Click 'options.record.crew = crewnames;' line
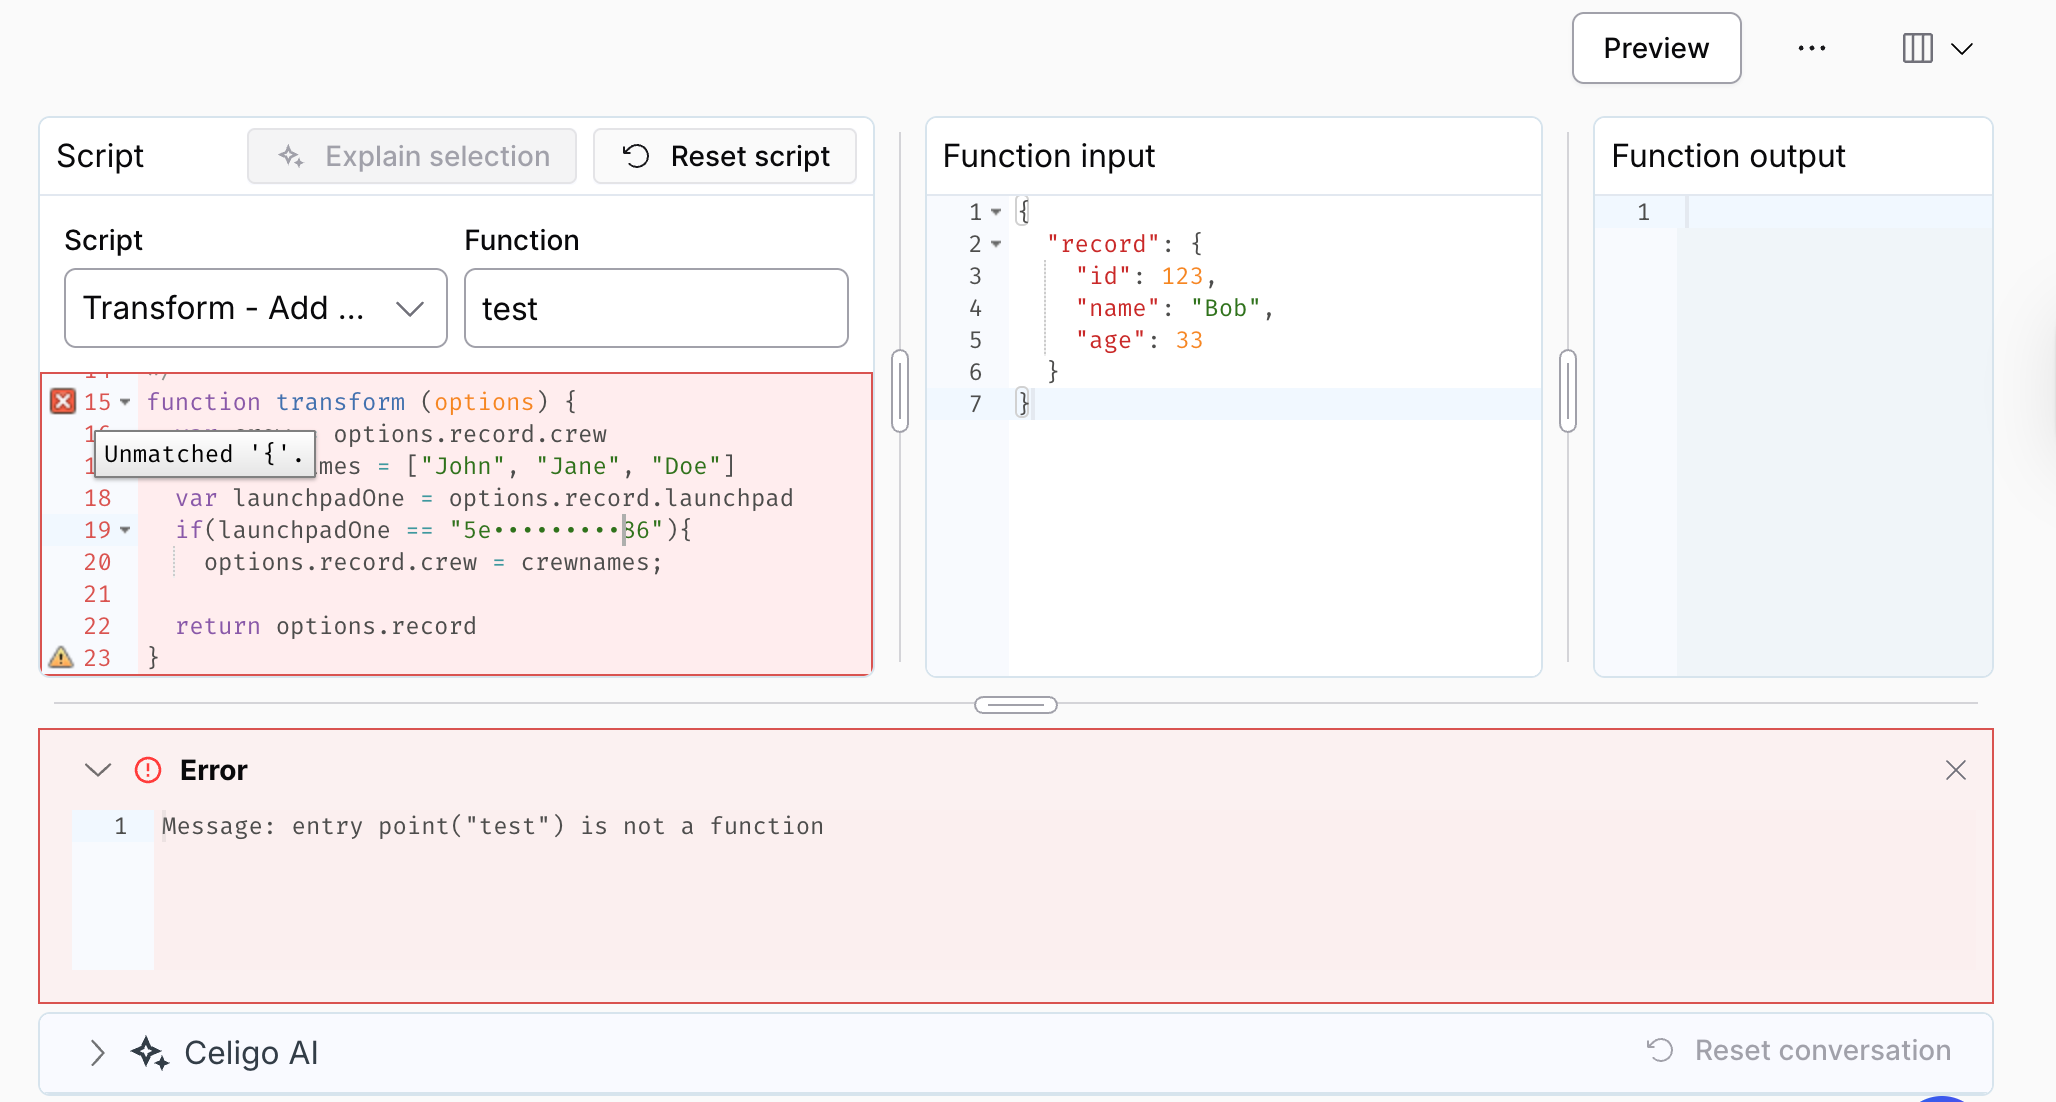2056x1102 pixels. [x=433, y=562]
